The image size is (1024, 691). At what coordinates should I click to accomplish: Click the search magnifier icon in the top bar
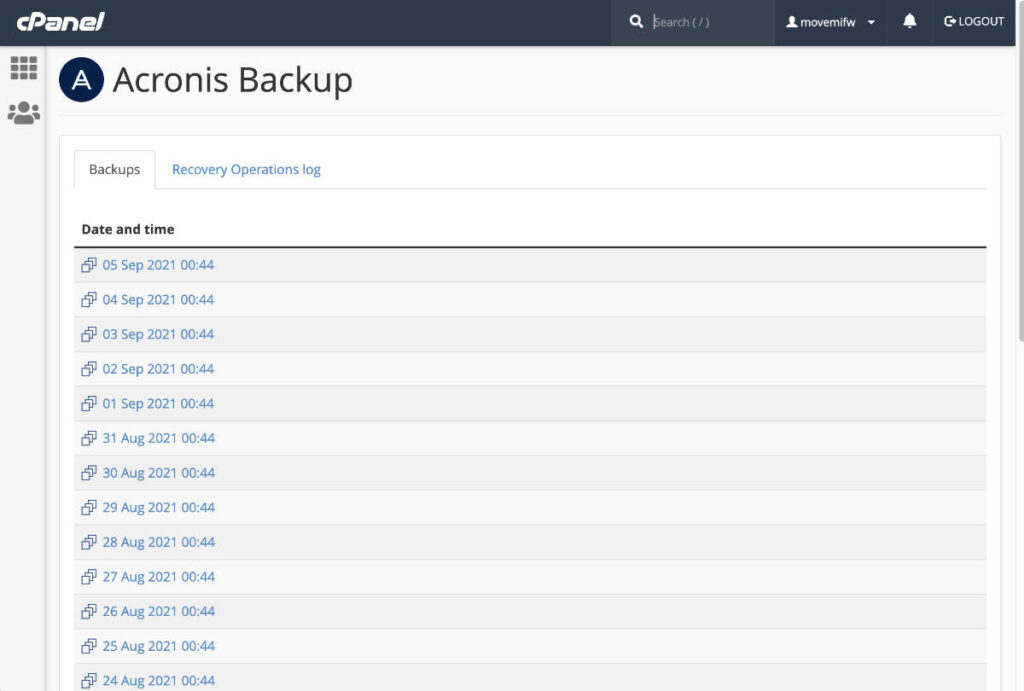coord(637,20)
